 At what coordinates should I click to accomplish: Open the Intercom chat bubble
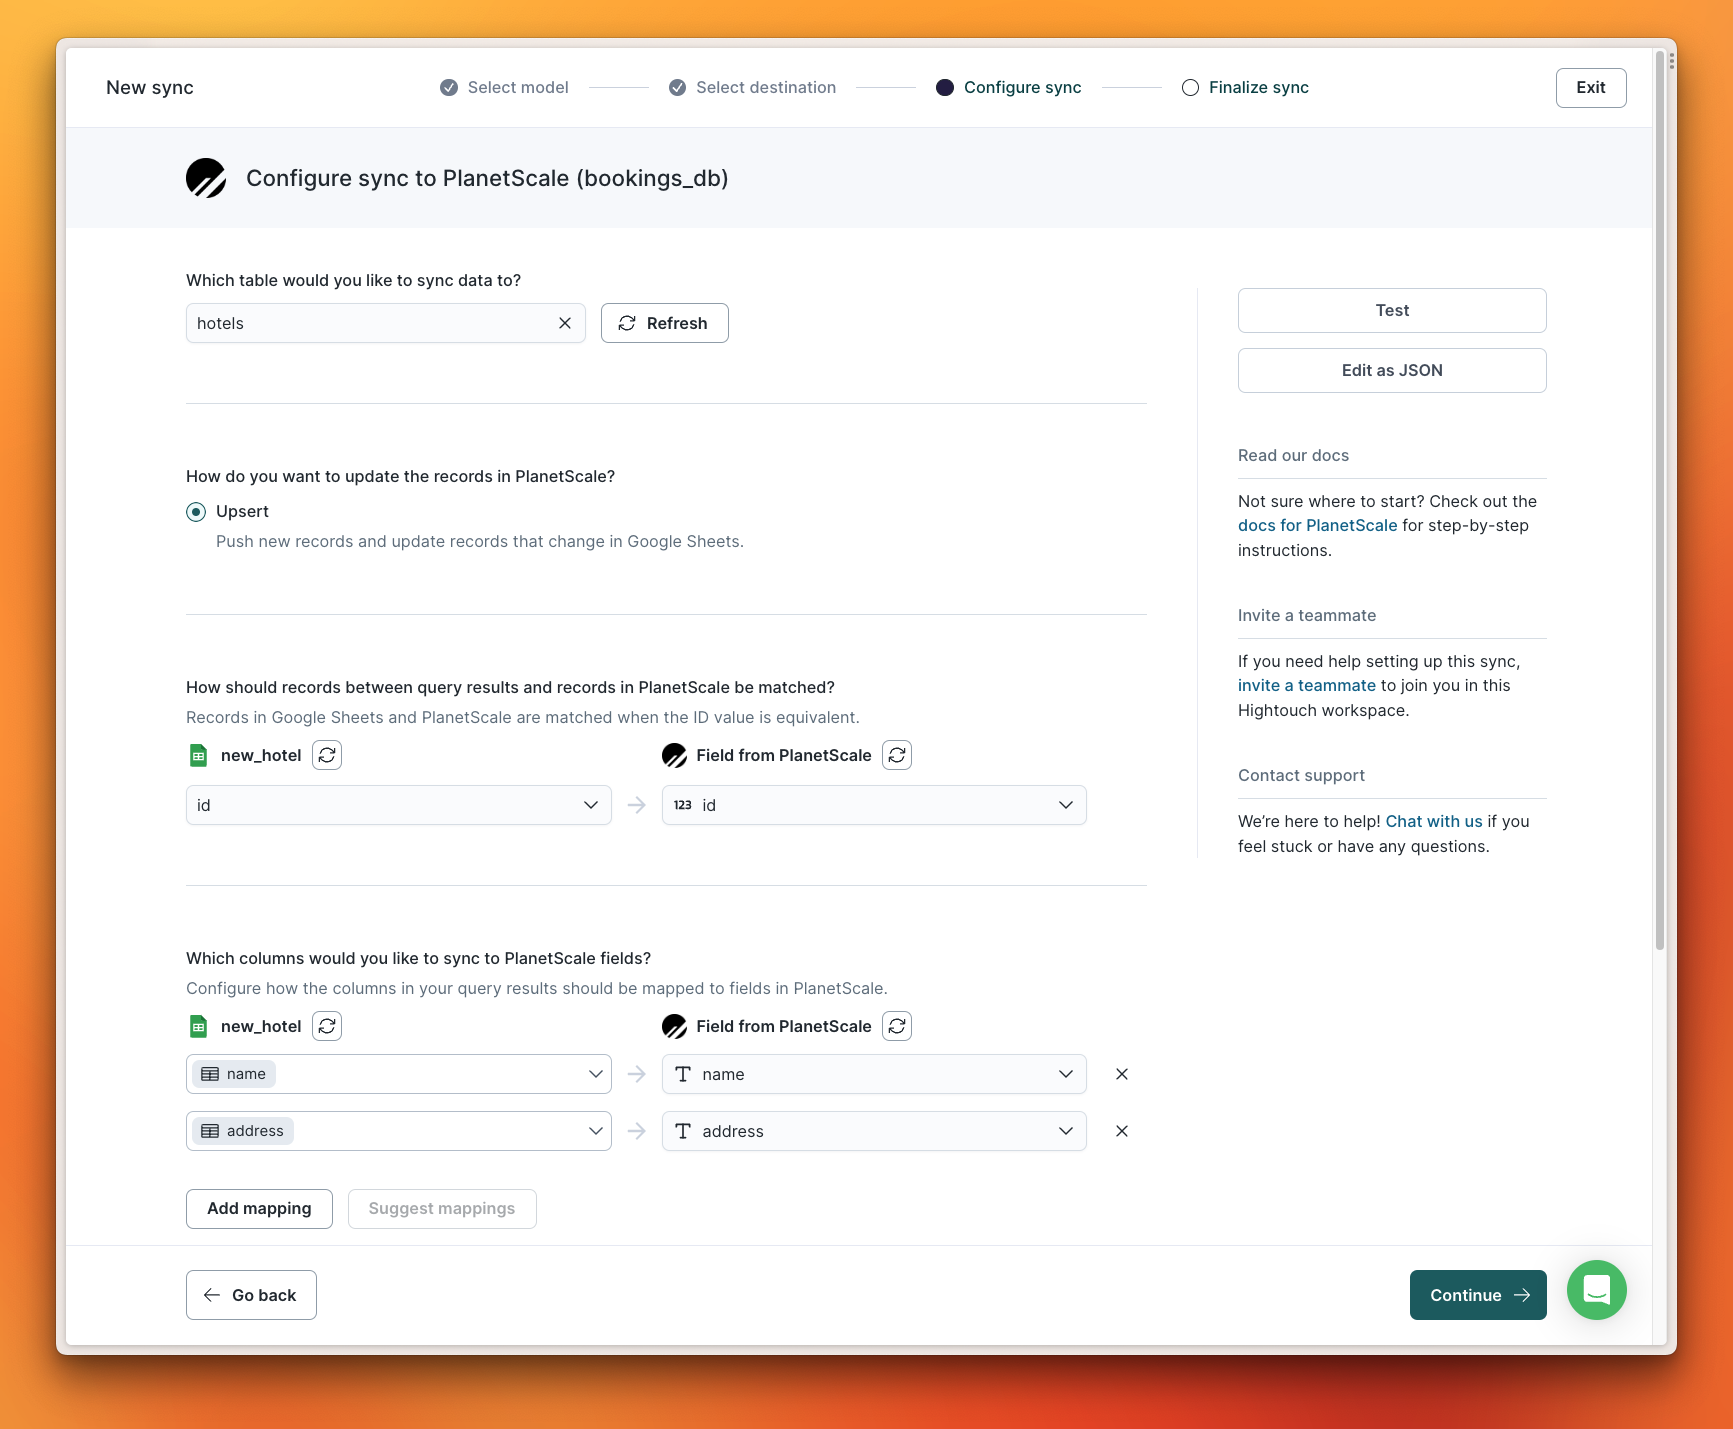click(x=1596, y=1290)
